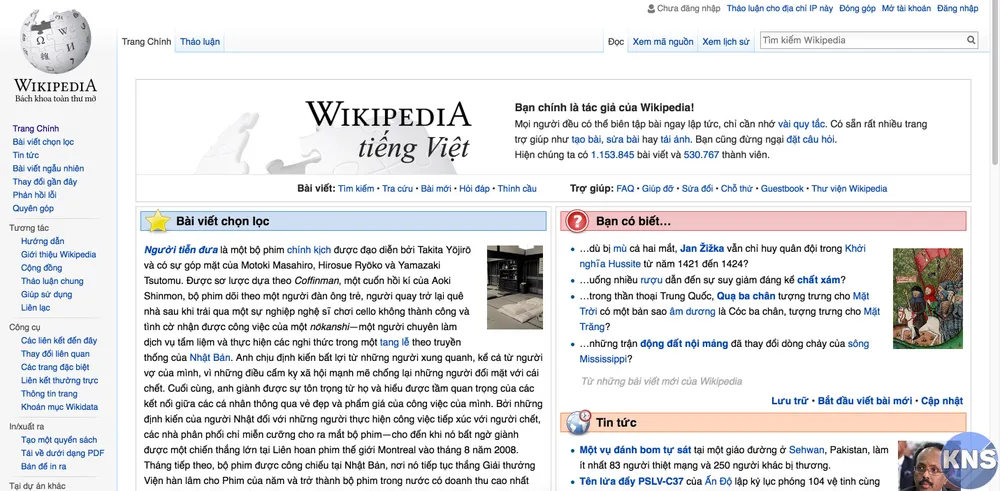This screenshot has height=491, width=1000.
Task: Open the Đăng nhập login link
Action: (957, 8)
